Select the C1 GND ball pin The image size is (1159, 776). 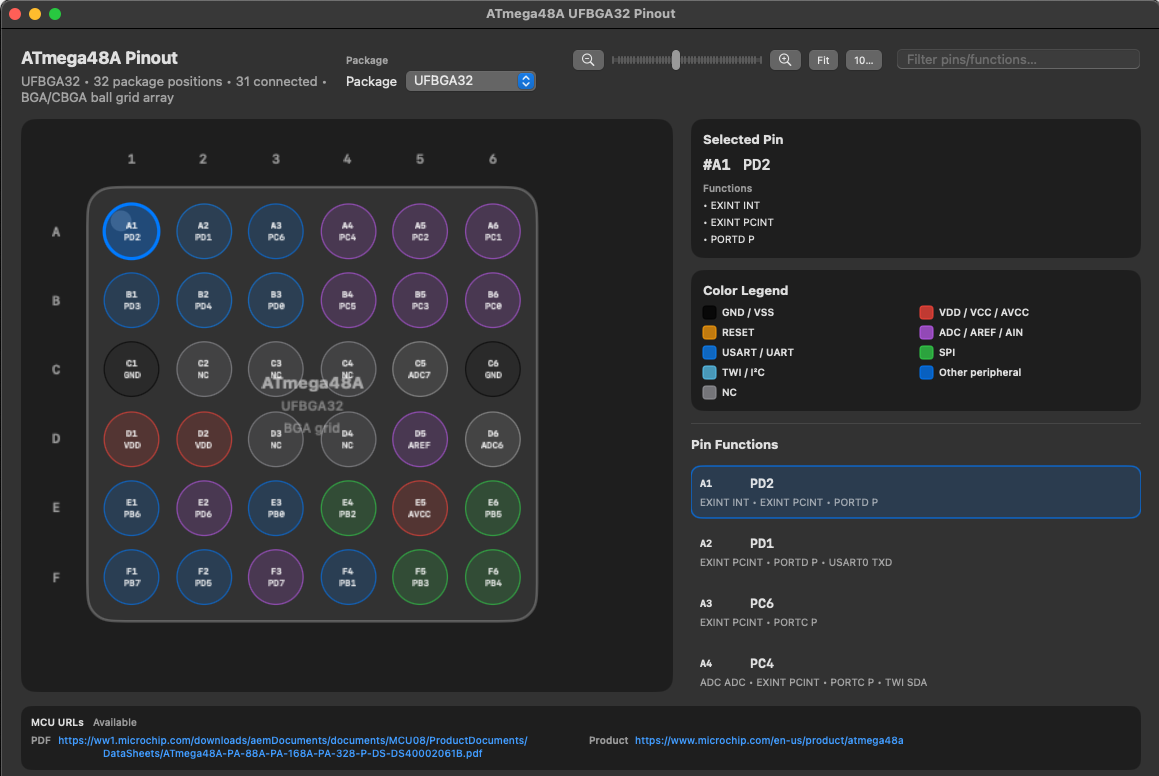[x=132, y=369]
